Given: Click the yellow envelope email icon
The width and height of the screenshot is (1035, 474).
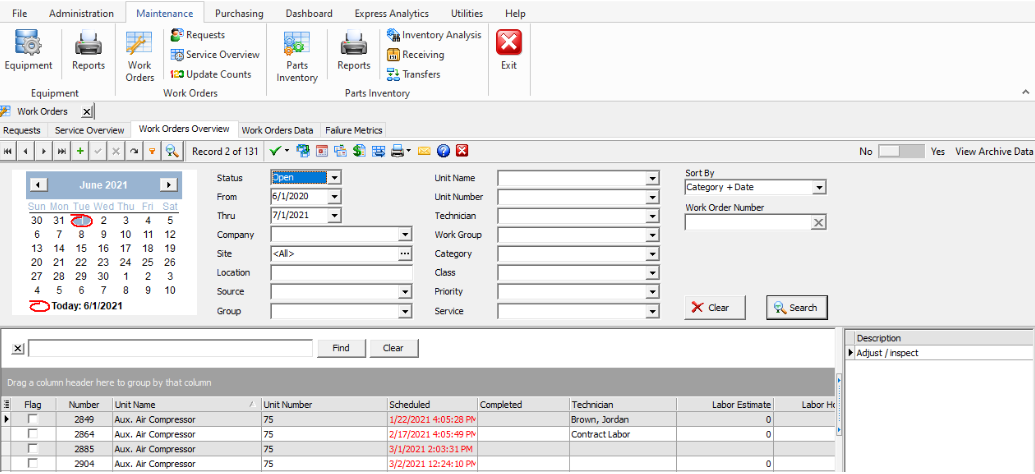Looking at the screenshot, I should [x=424, y=151].
